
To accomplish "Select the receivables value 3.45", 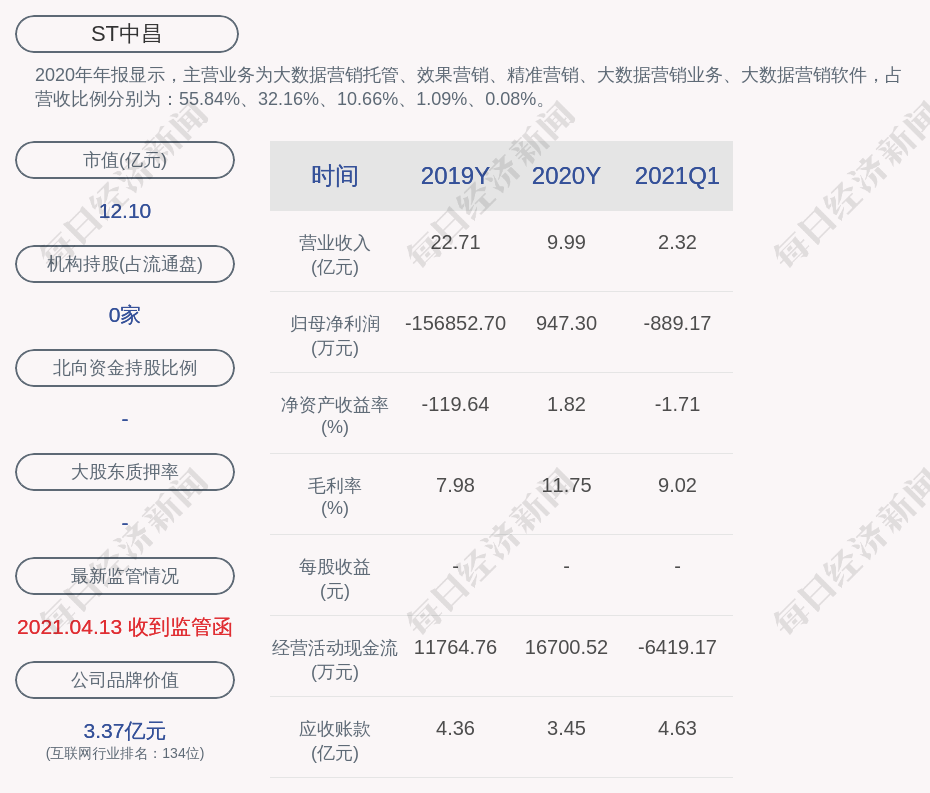I will [566, 728].
